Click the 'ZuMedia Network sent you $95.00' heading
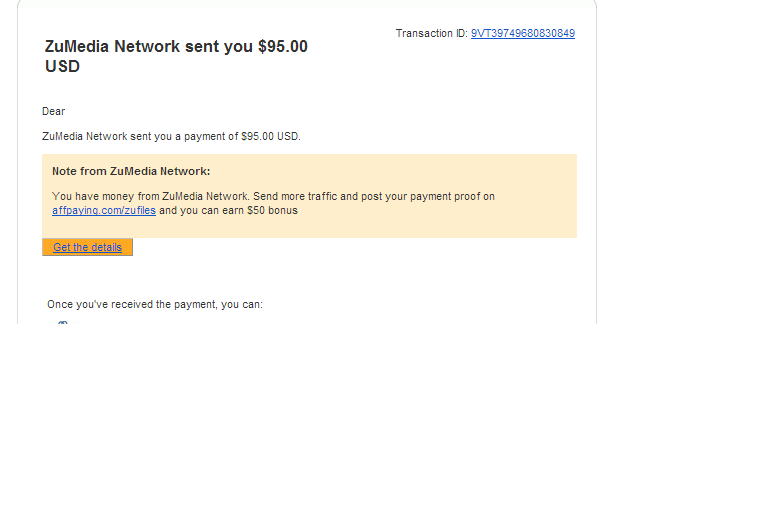768x512 pixels. click(176, 47)
